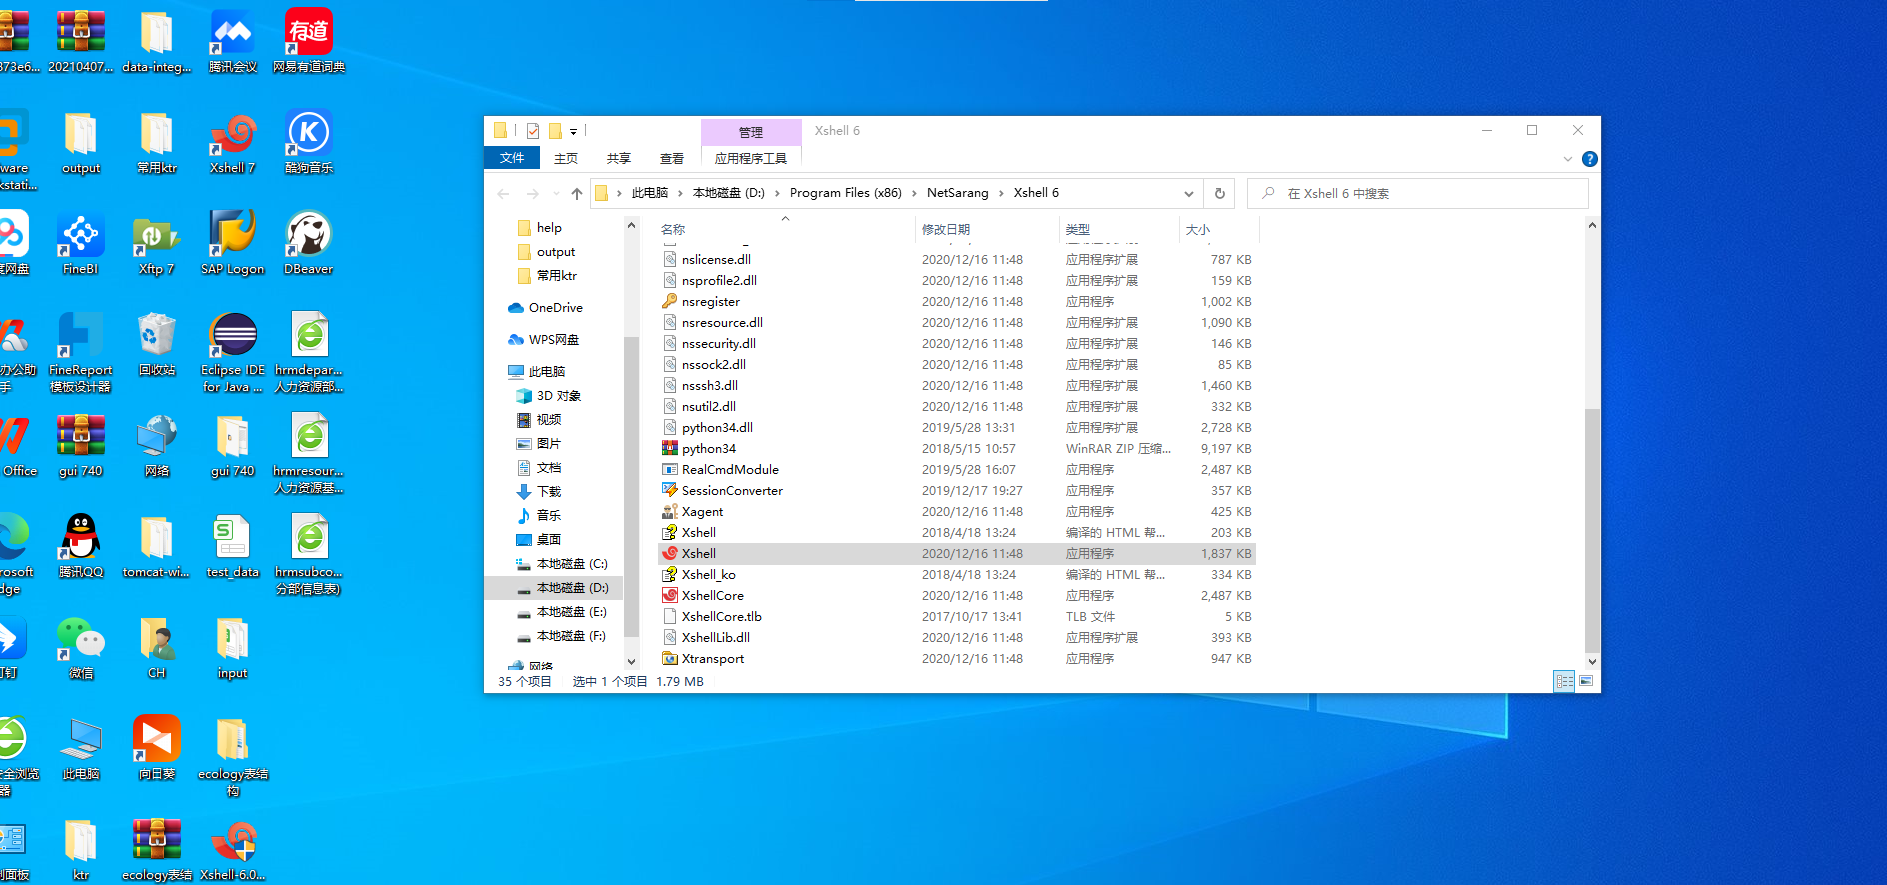Screen dimensions: 1887x885
Task: Open tomcat-wi... folder on desktop
Action: coord(156,547)
